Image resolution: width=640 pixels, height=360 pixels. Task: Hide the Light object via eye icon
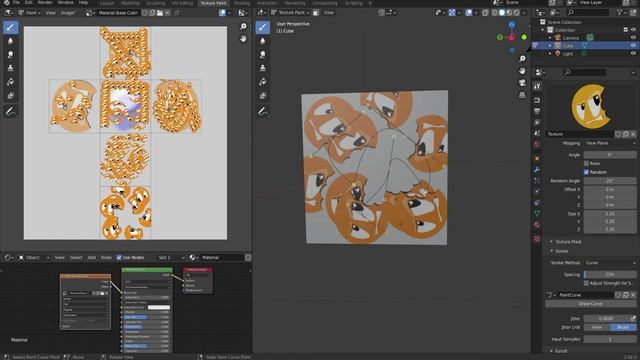pos(633,53)
